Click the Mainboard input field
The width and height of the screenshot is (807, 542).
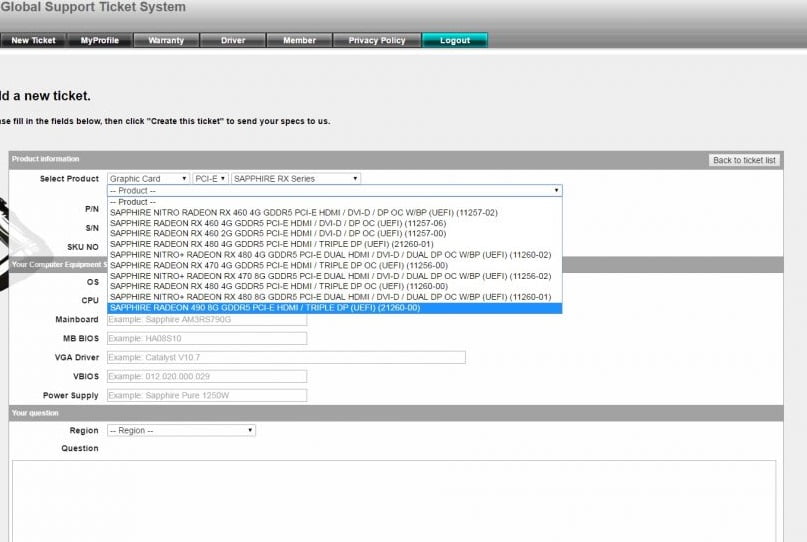(x=206, y=320)
